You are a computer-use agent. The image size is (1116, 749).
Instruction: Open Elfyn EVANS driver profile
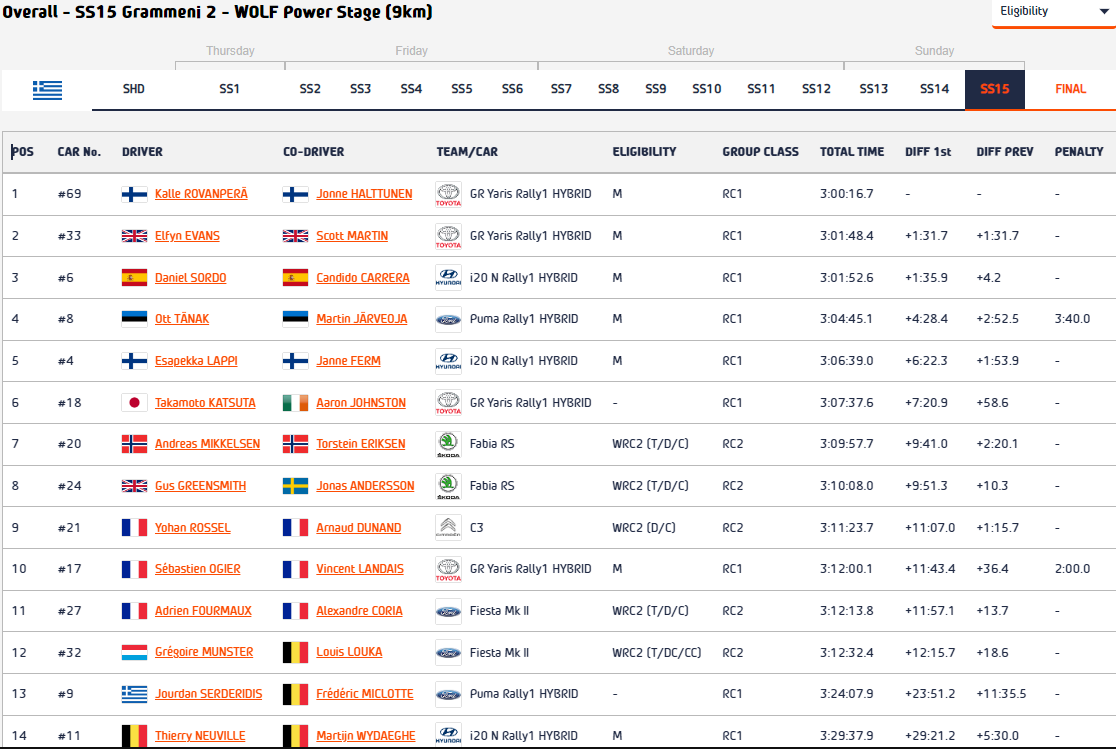pos(187,236)
